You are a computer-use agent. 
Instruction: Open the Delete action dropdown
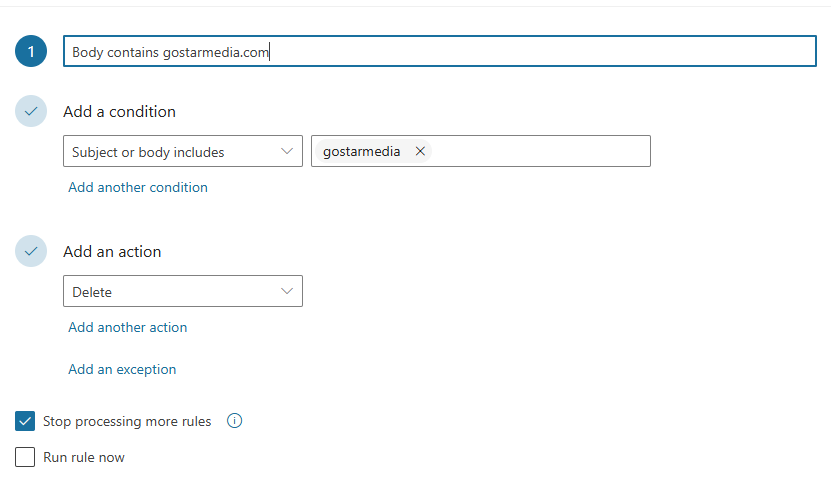tap(183, 291)
